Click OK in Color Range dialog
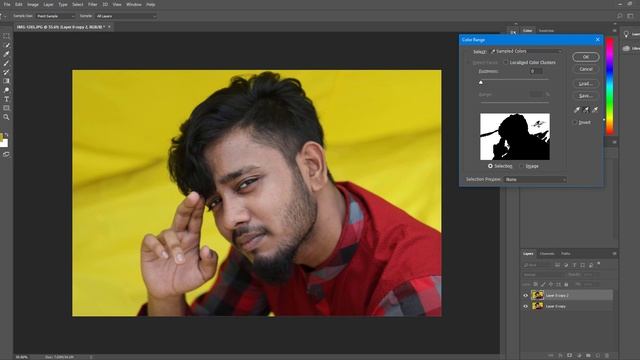The height and width of the screenshot is (360, 640). click(586, 57)
